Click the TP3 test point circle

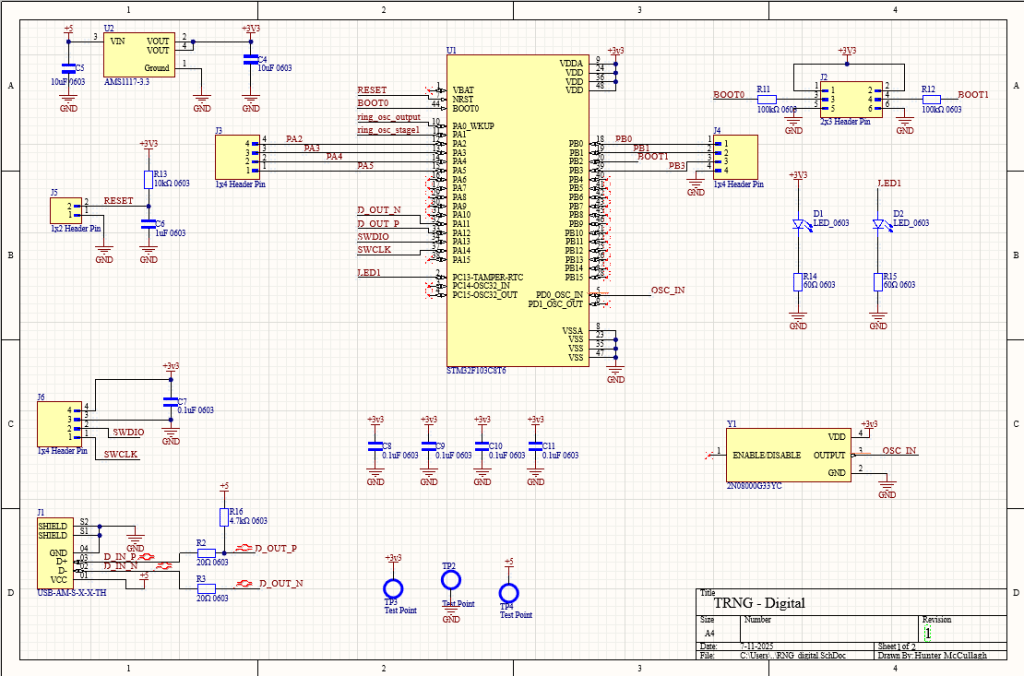(x=393, y=588)
